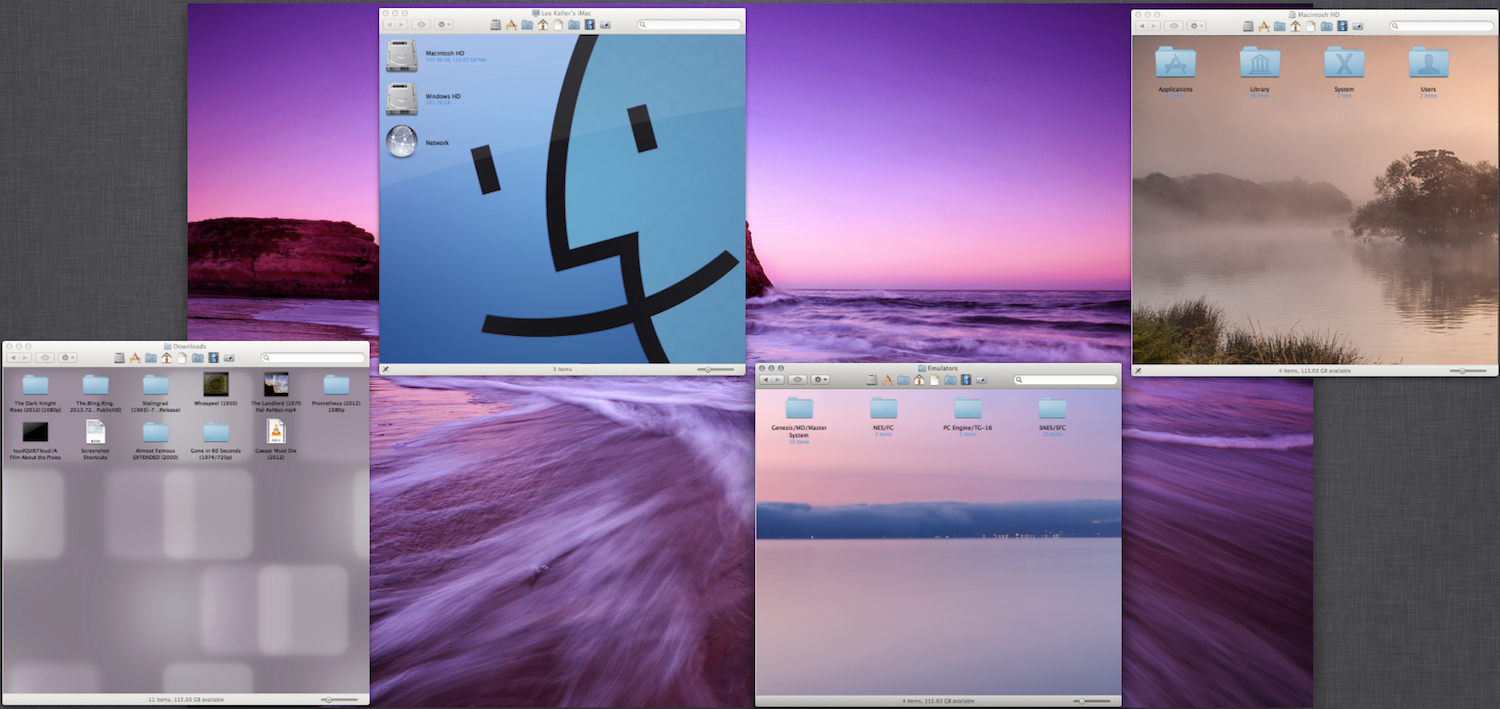The image size is (1500, 709).
Task: Open the Network globe icon
Action: (x=402, y=142)
